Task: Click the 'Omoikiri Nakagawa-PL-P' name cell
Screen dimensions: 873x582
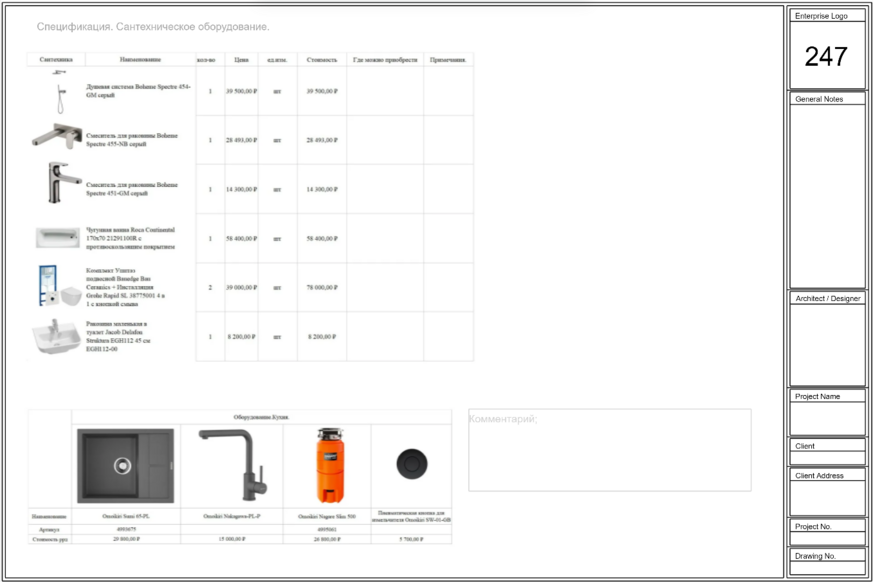Action: tap(232, 516)
